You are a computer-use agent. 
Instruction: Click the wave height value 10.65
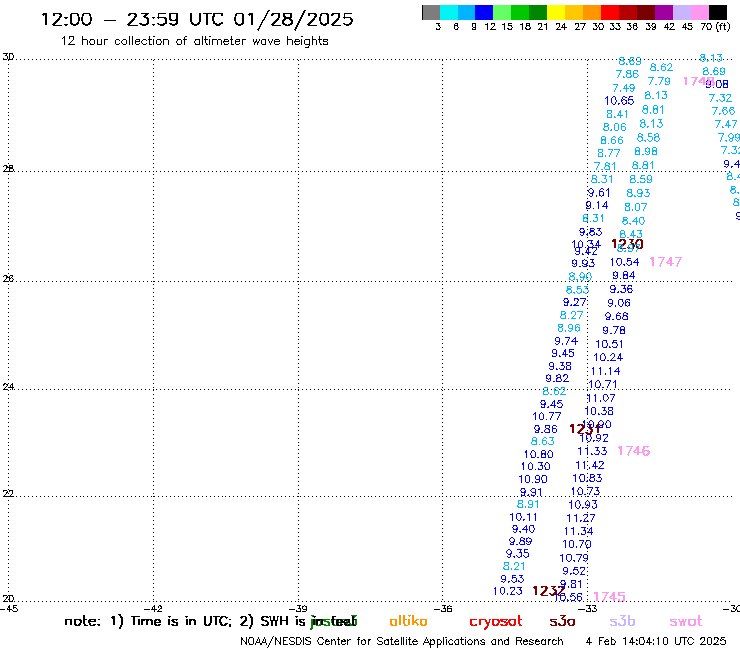[619, 101]
